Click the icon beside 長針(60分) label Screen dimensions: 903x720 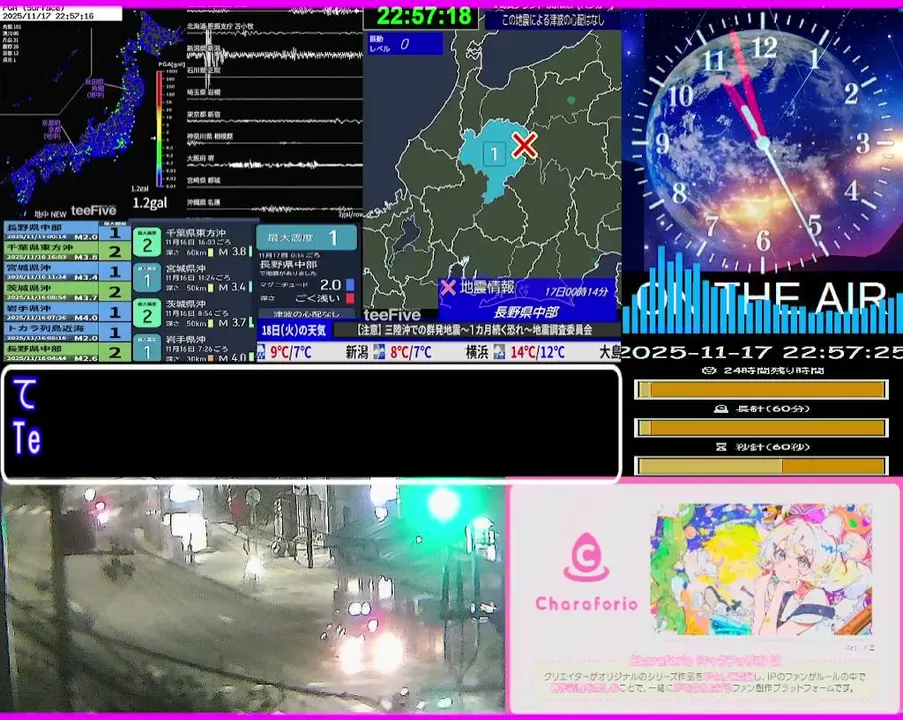pyautogui.click(x=721, y=408)
